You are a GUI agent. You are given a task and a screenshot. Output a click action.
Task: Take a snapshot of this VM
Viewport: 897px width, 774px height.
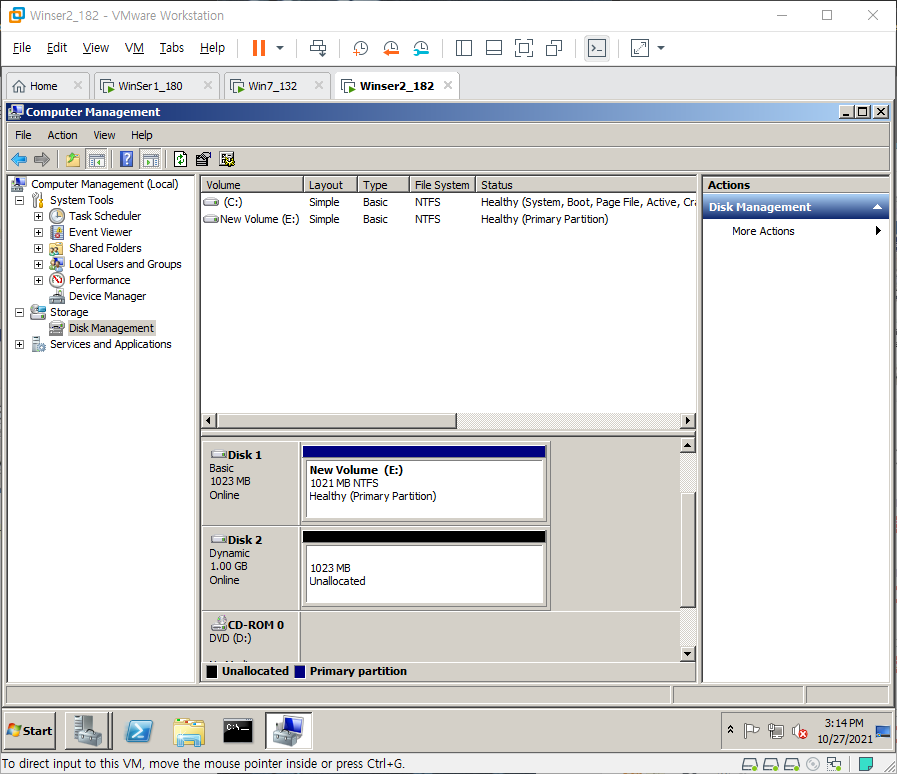click(360, 48)
